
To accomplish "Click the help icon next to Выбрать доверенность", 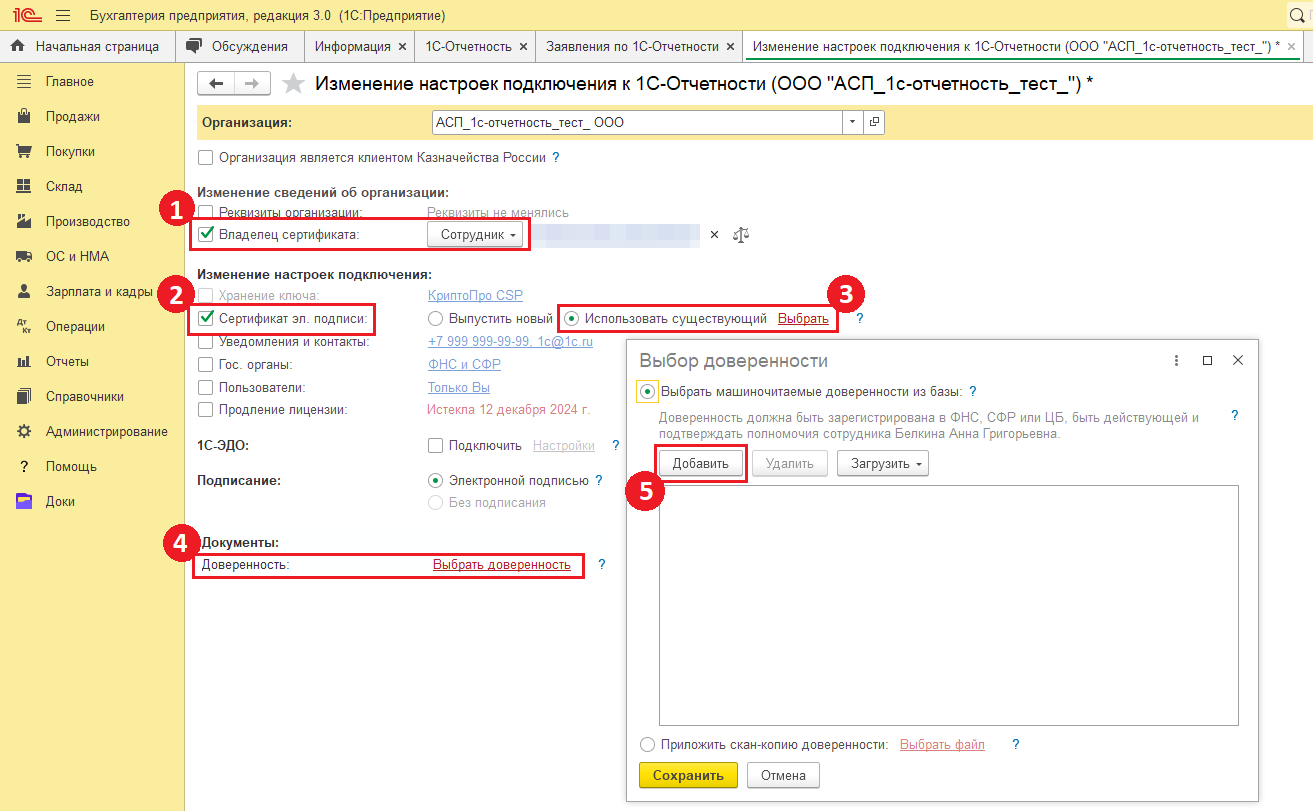I will pyautogui.click(x=602, y=565).
